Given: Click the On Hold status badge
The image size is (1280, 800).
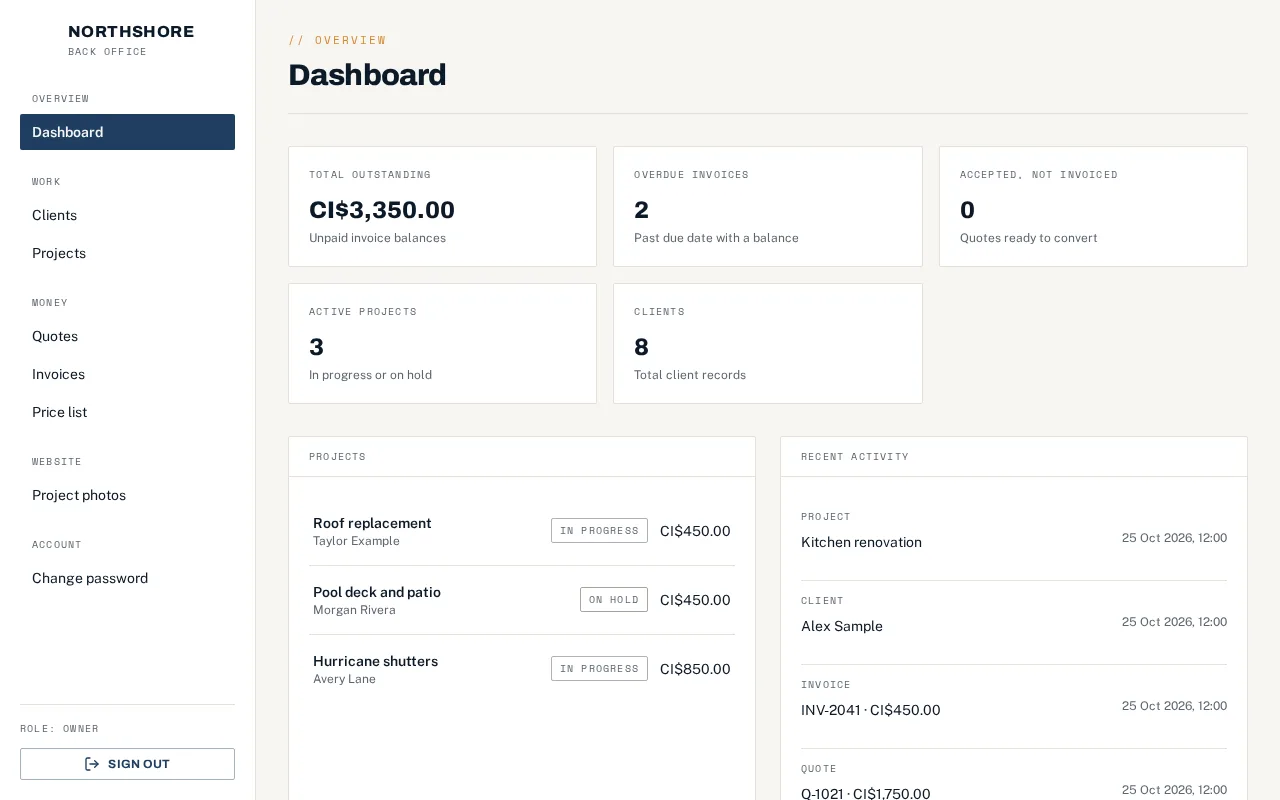Looking at the screenshot, I should coord(614,599).
